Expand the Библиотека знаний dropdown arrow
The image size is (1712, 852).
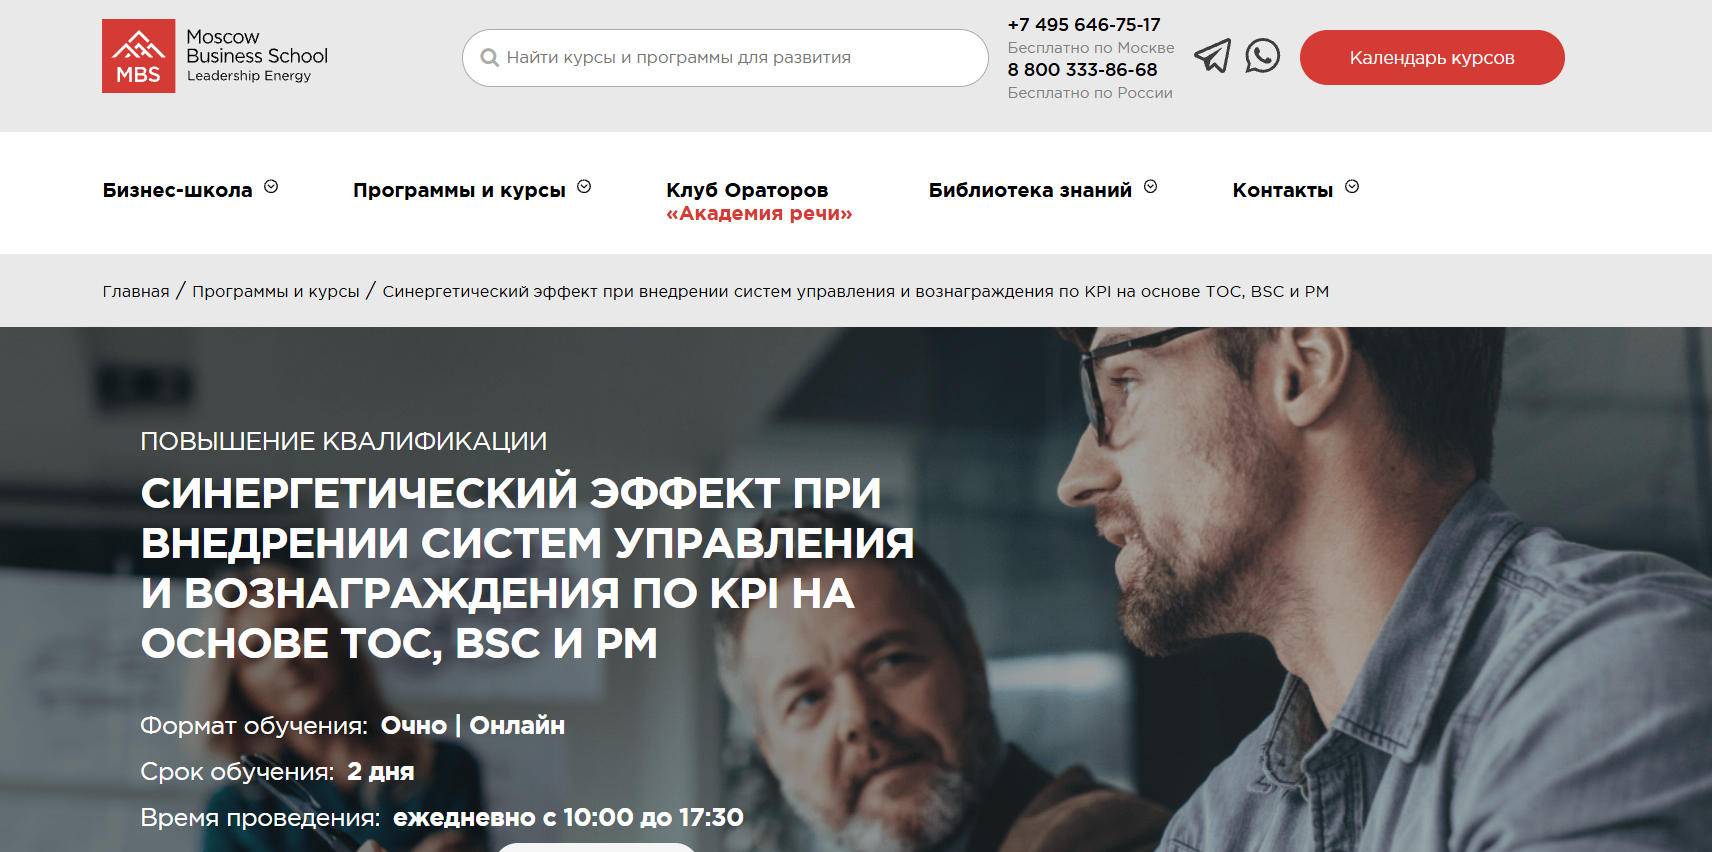coord(1150,187)
